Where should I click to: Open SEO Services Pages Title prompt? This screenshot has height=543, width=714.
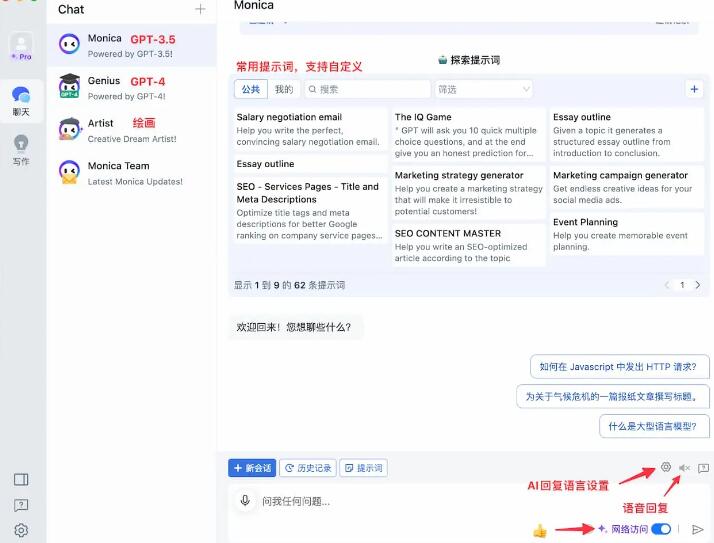click(x=310, y=210)
